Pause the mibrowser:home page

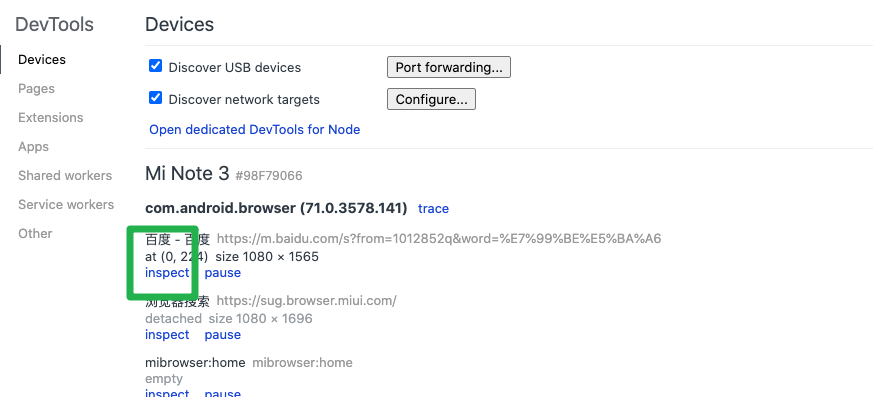223,393
